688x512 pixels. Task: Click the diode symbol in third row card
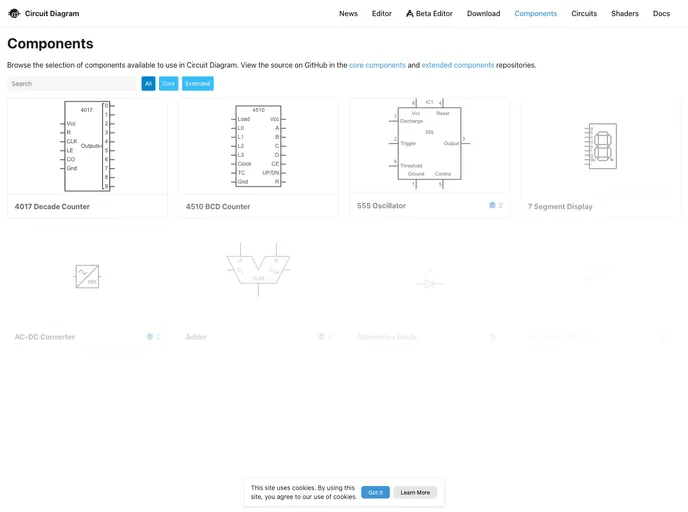point(429,283)
